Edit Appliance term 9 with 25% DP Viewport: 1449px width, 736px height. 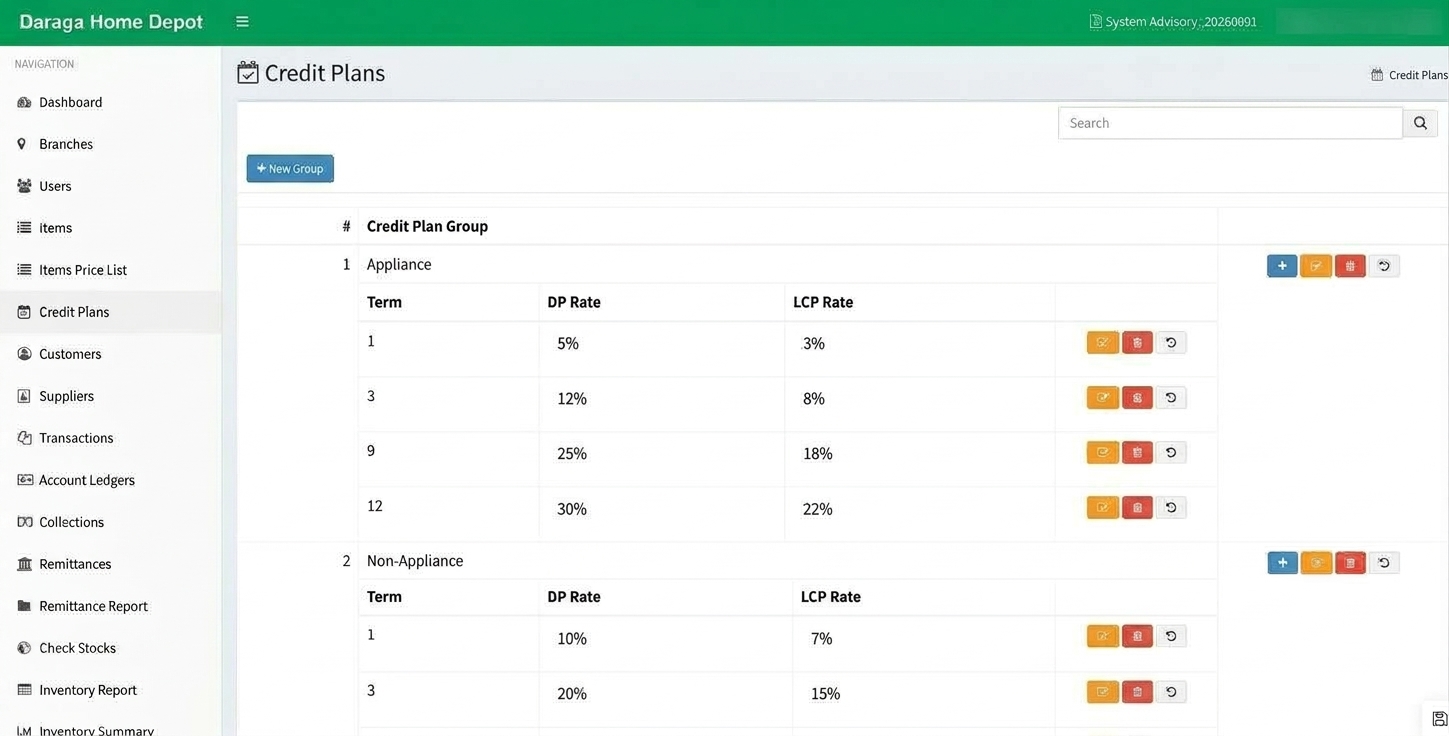(x=1103, y=453)
